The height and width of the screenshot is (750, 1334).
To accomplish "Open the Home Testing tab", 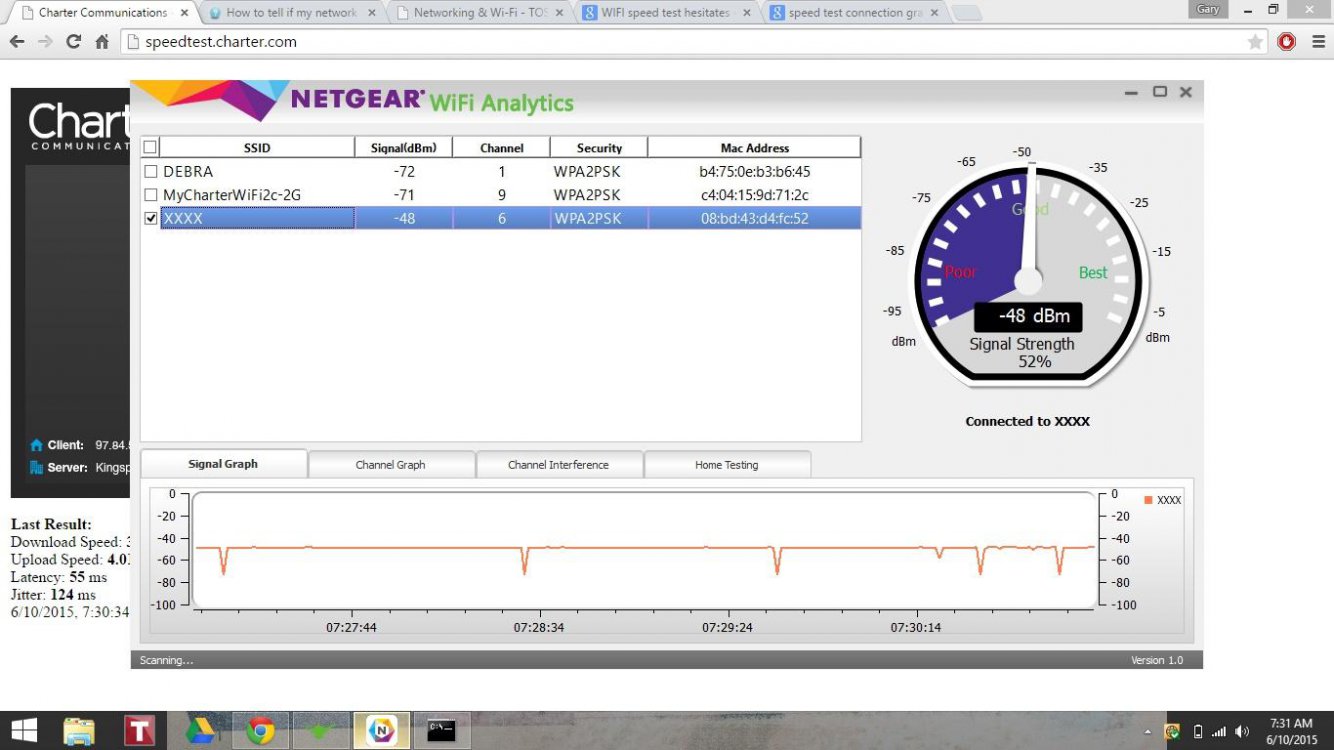I will click(x=727, y=465).
